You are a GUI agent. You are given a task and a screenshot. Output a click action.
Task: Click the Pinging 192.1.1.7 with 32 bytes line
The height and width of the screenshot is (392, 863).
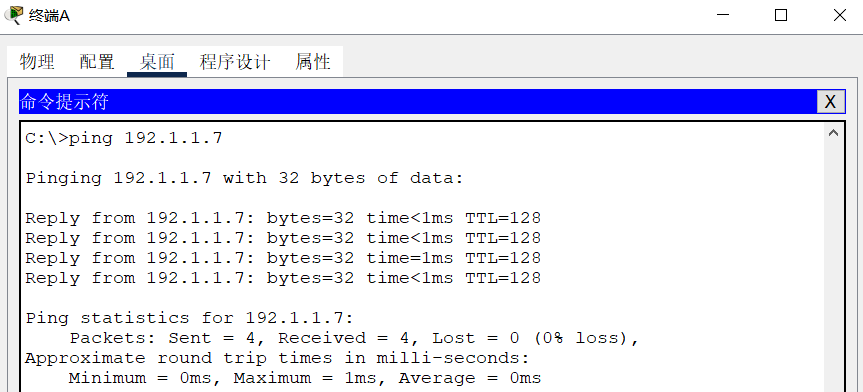pyautogui.click(x=245, y=178)
